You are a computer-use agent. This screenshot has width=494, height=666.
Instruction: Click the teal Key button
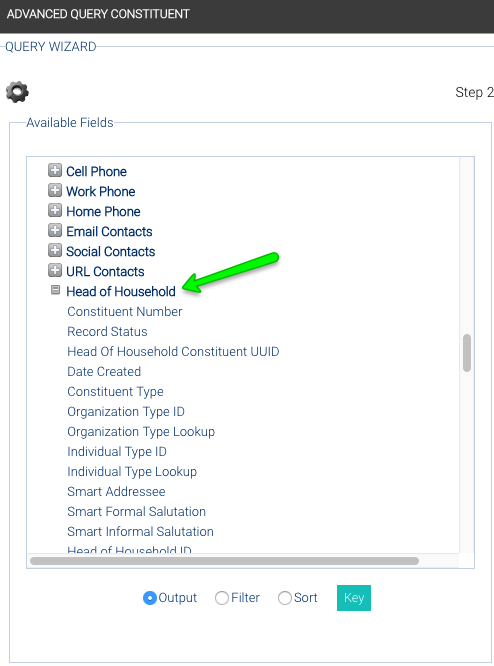tap(354, 598)
